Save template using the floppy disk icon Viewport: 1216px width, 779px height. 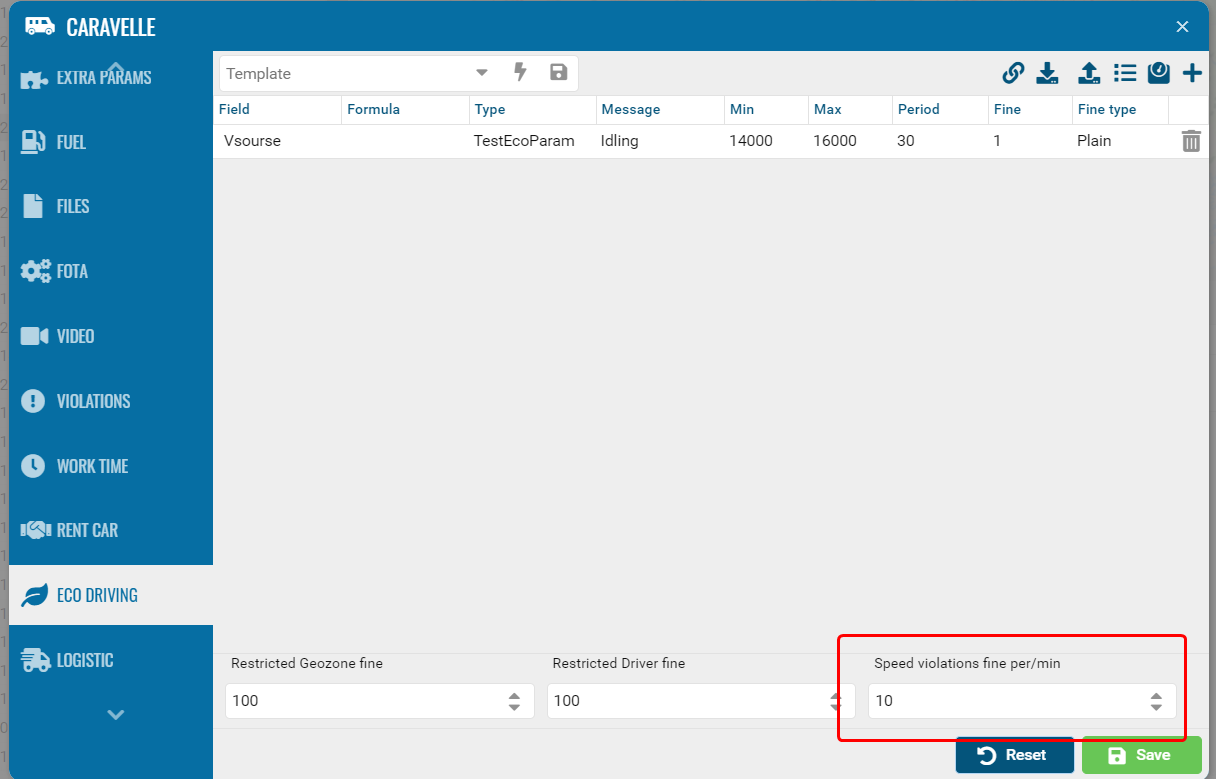[558, 72]
